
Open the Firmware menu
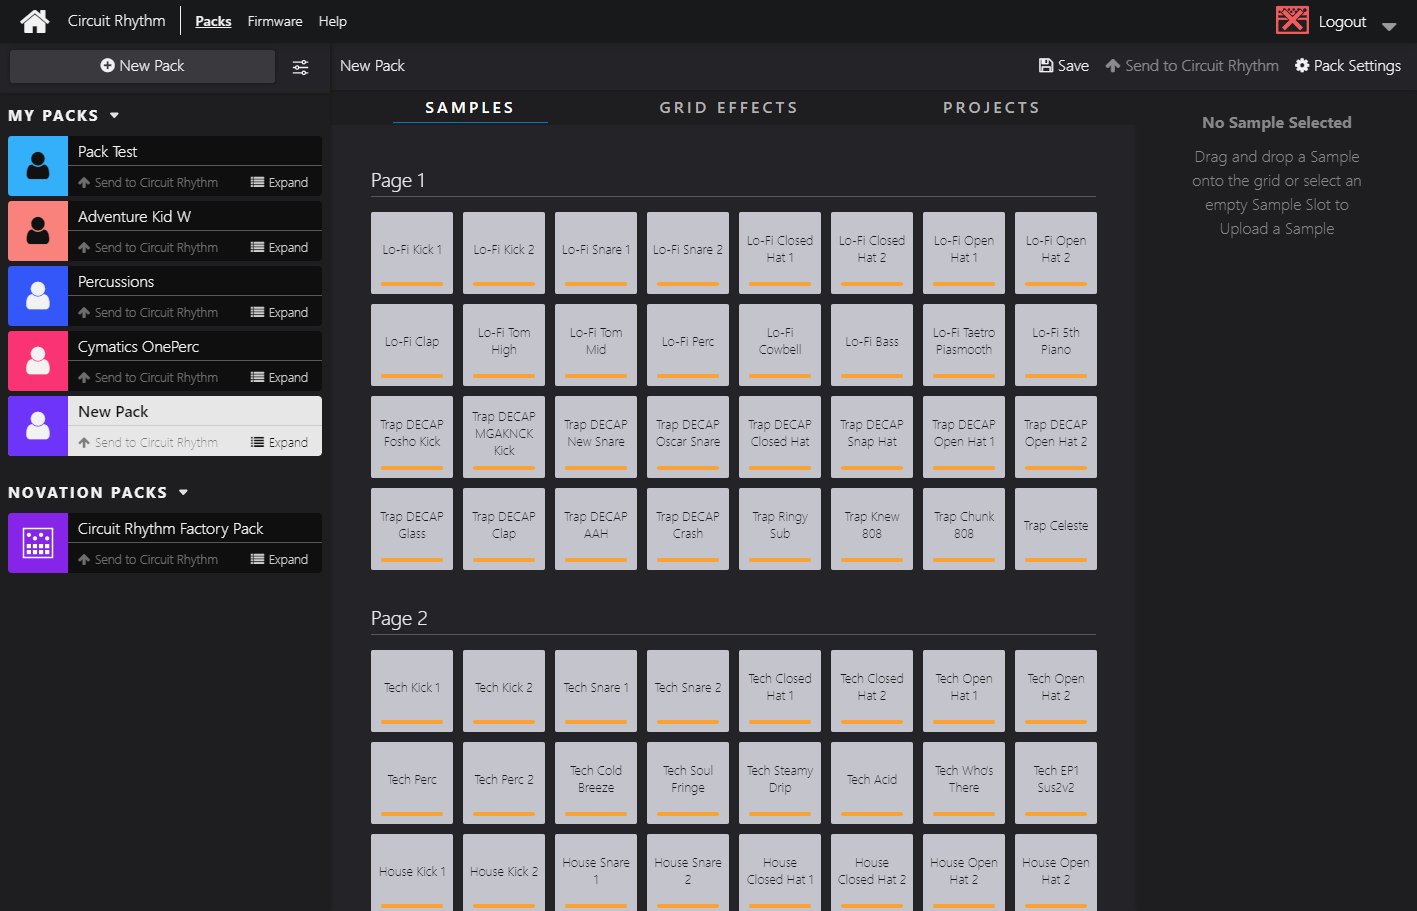click(275, 21)
